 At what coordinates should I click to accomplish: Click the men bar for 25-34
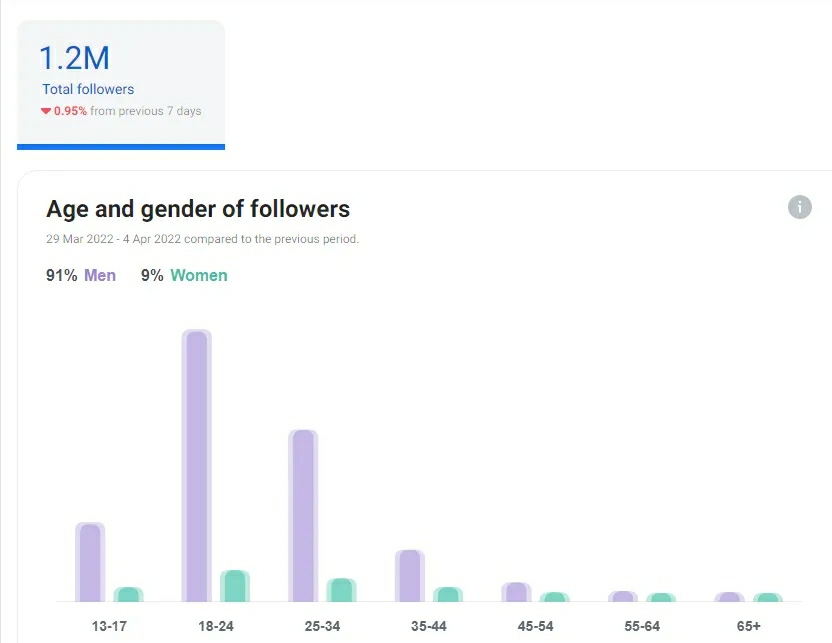(303, 515)
